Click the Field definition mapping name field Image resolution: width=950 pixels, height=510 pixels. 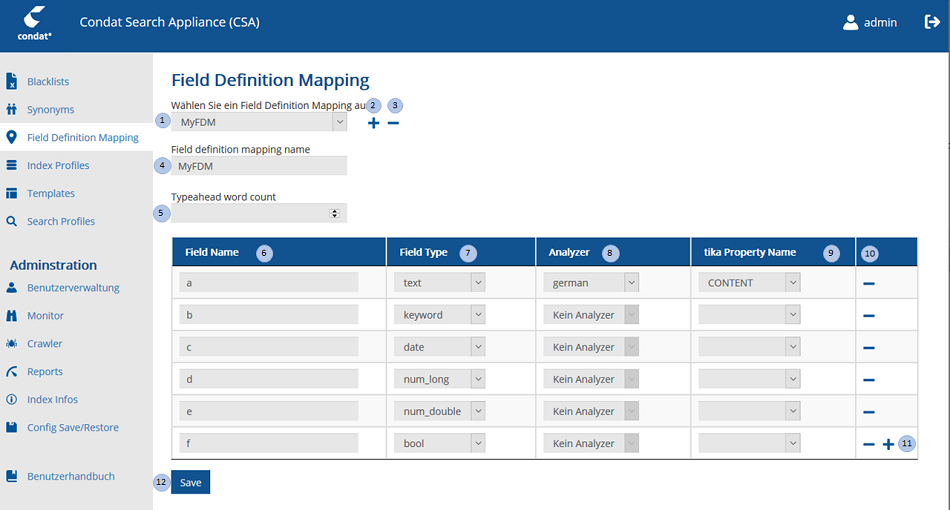259,166
